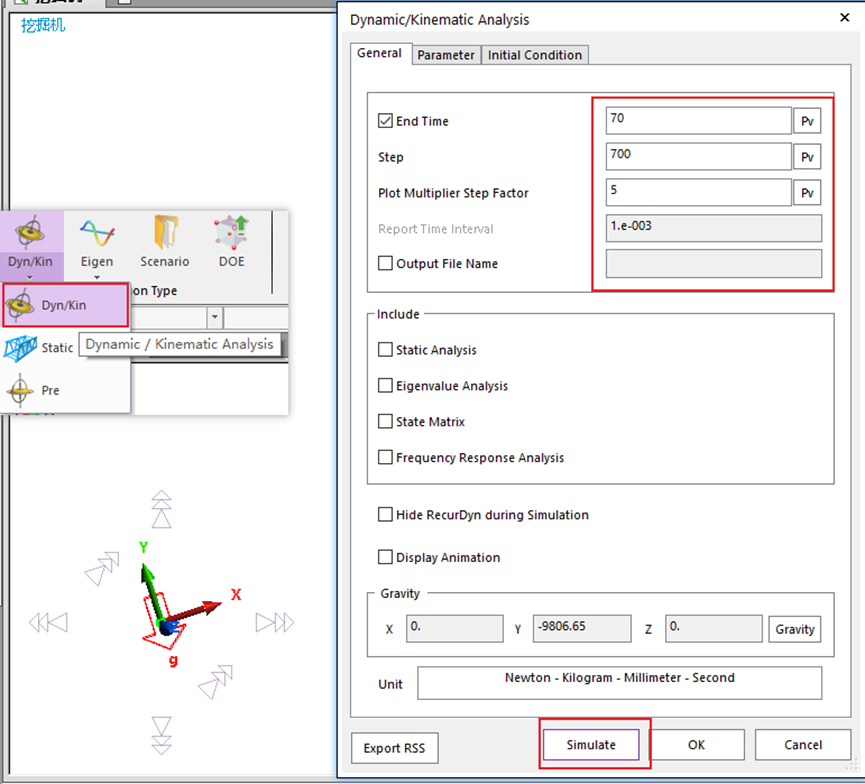Click the Unit display box
865x784 pixels.
pos(620,683)
